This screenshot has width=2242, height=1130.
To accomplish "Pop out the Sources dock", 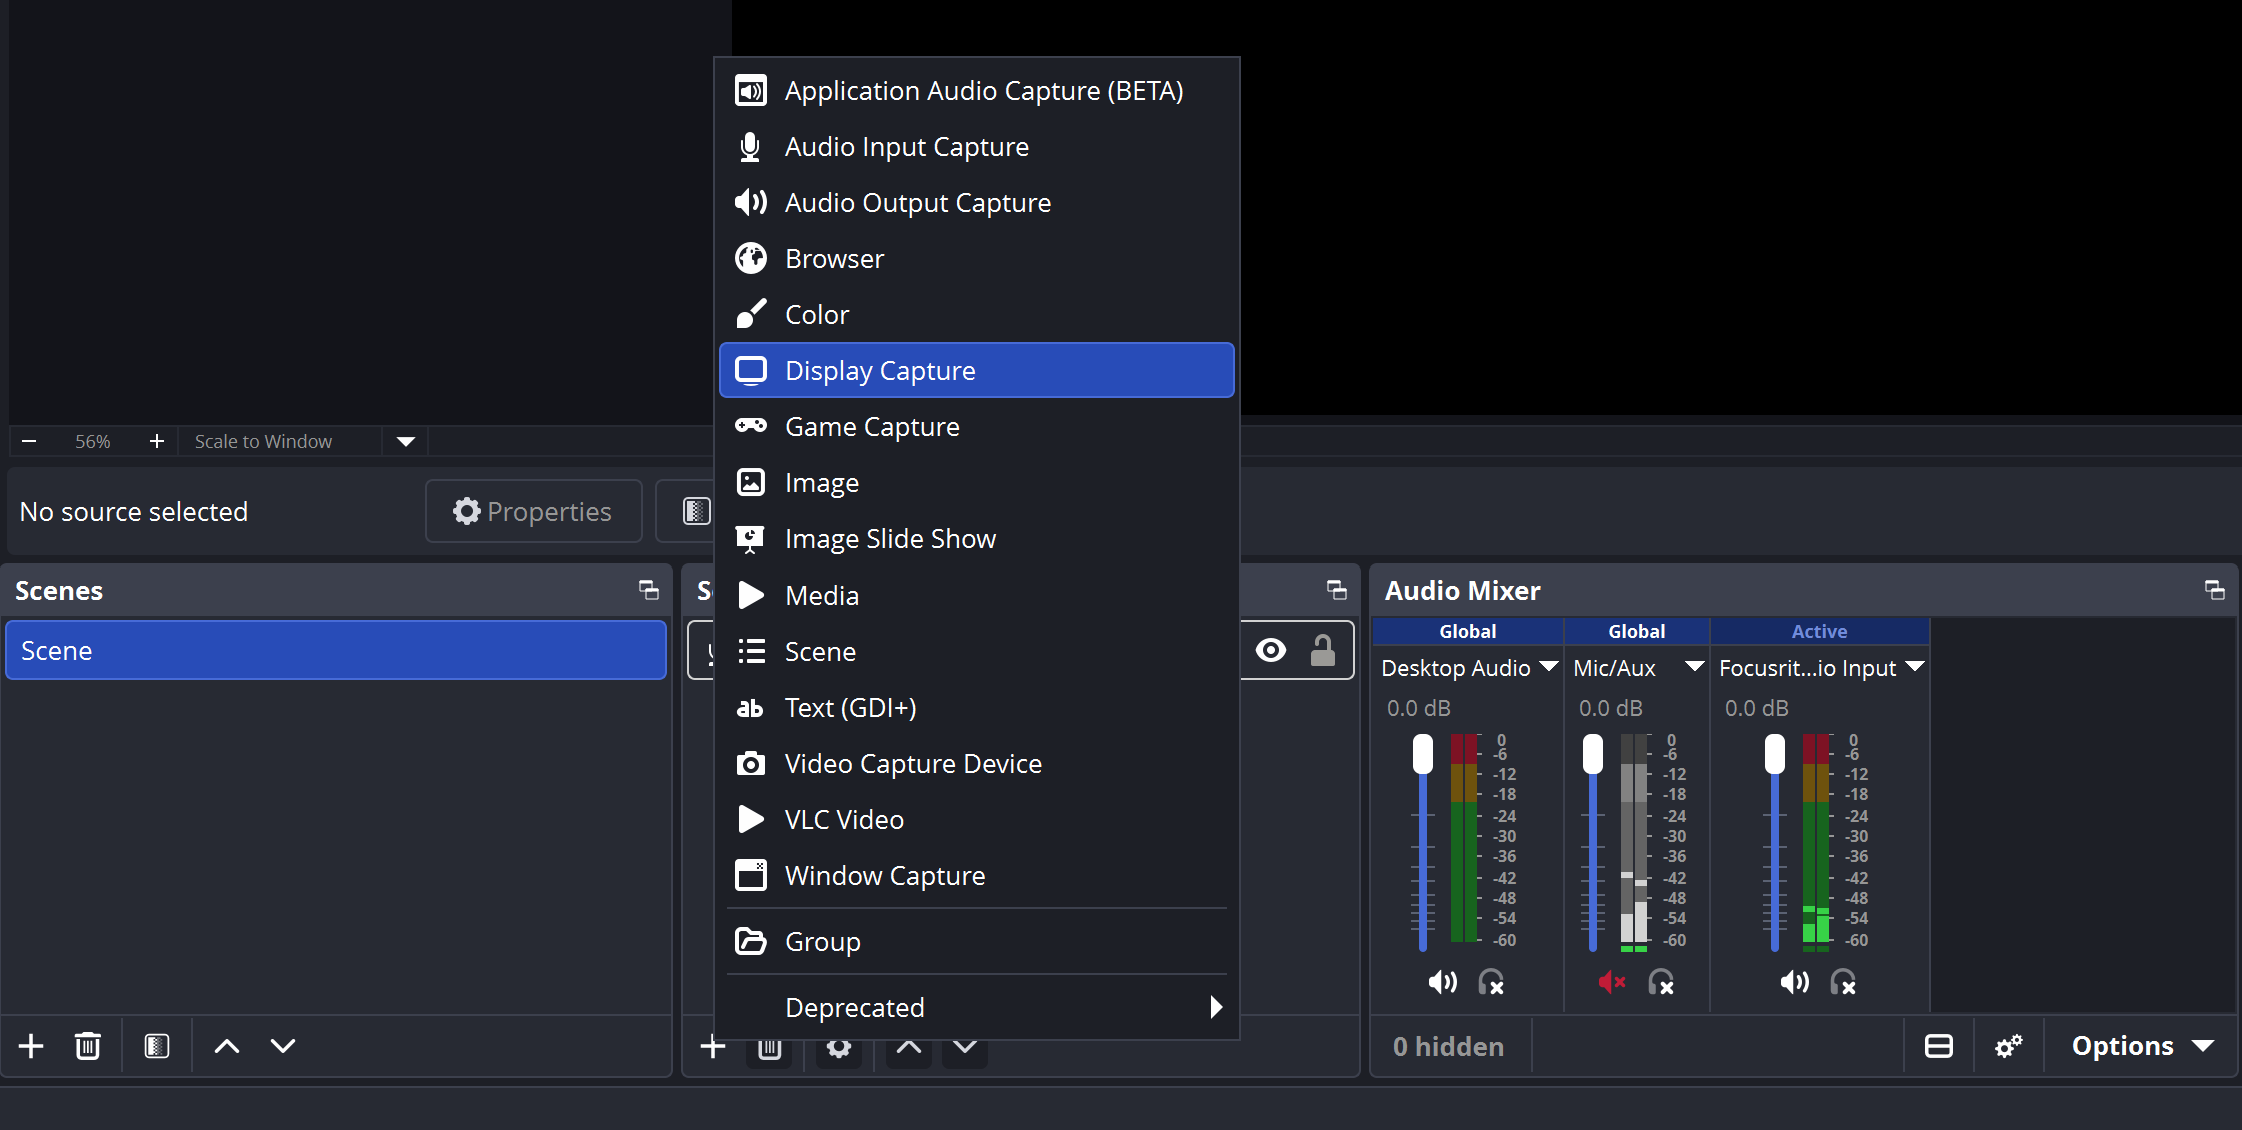I will pyautogui.click(x=1337, y=590).
